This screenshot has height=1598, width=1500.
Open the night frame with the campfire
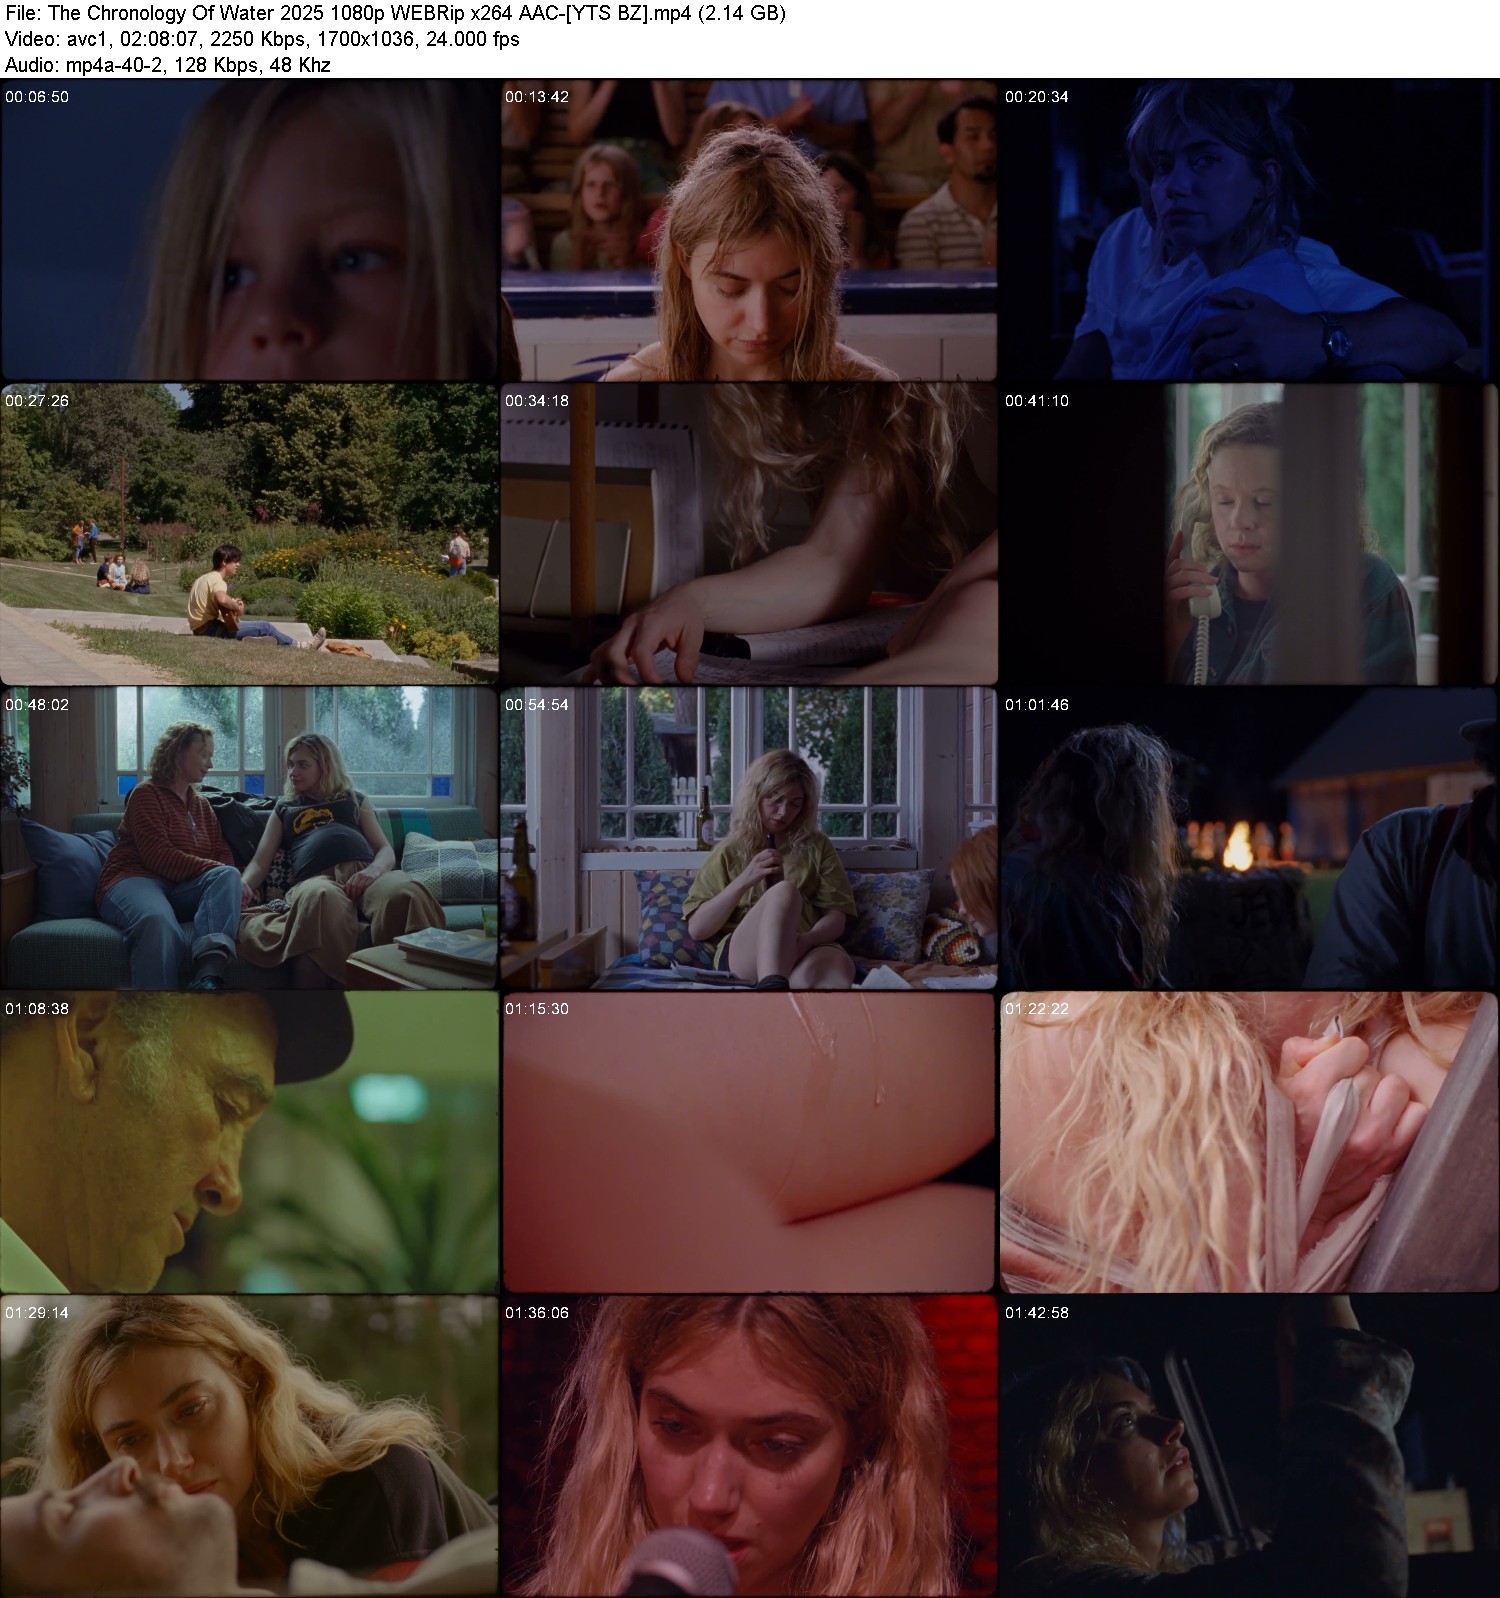click(x=1250, y=838)
